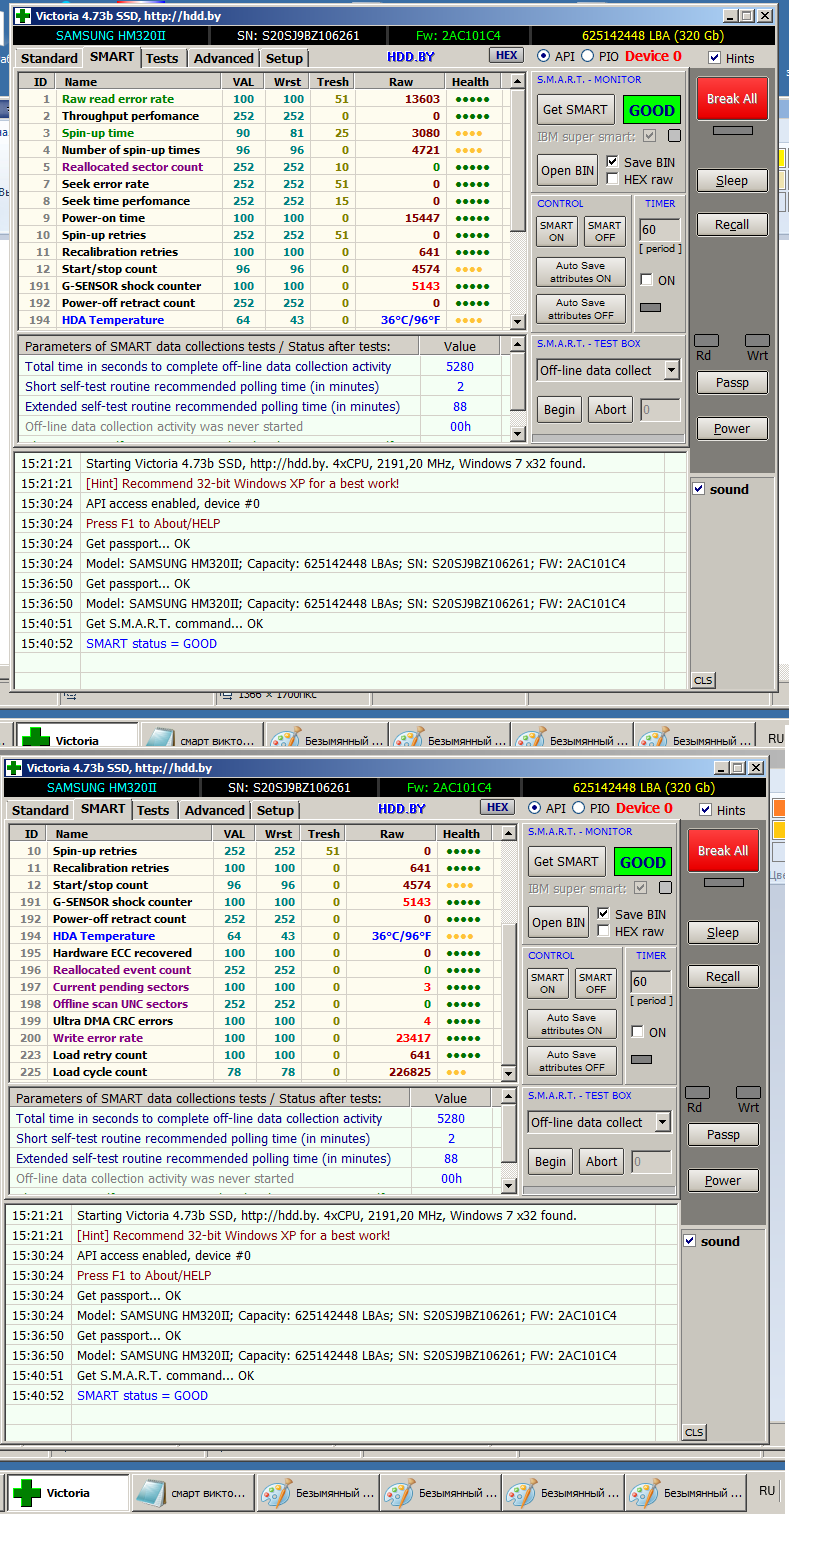The height and width of the screenshot is (1546, 814).
Task: Open Victoria from the bottom taskbar
Action: [69, 1493]
